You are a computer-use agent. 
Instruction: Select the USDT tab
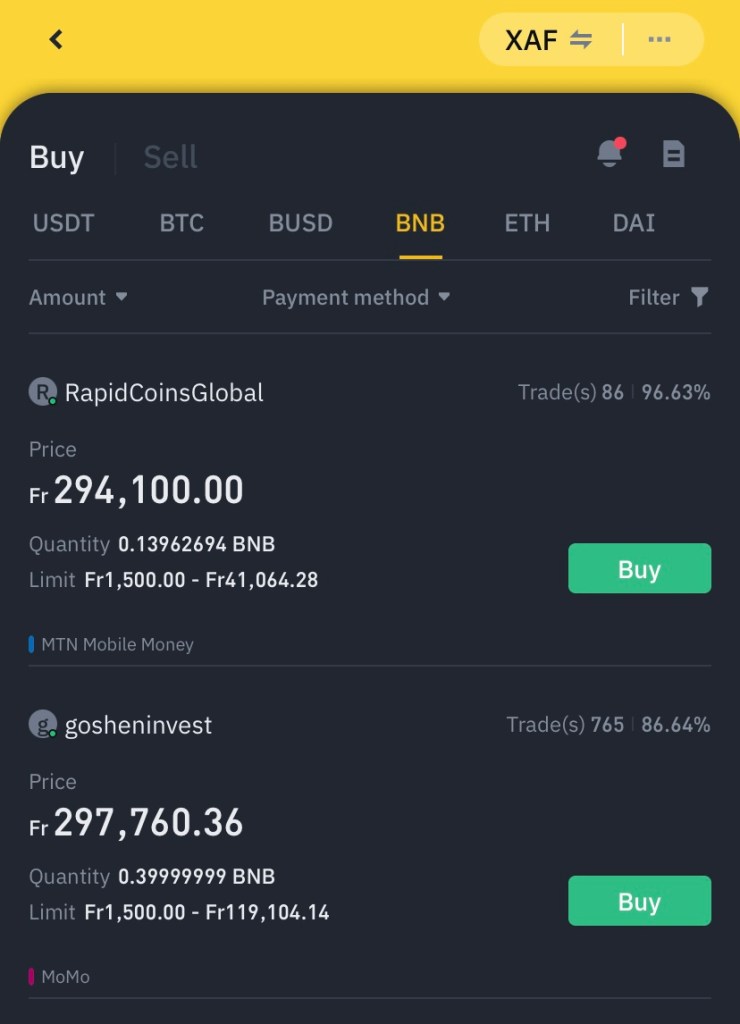(64, 223)
